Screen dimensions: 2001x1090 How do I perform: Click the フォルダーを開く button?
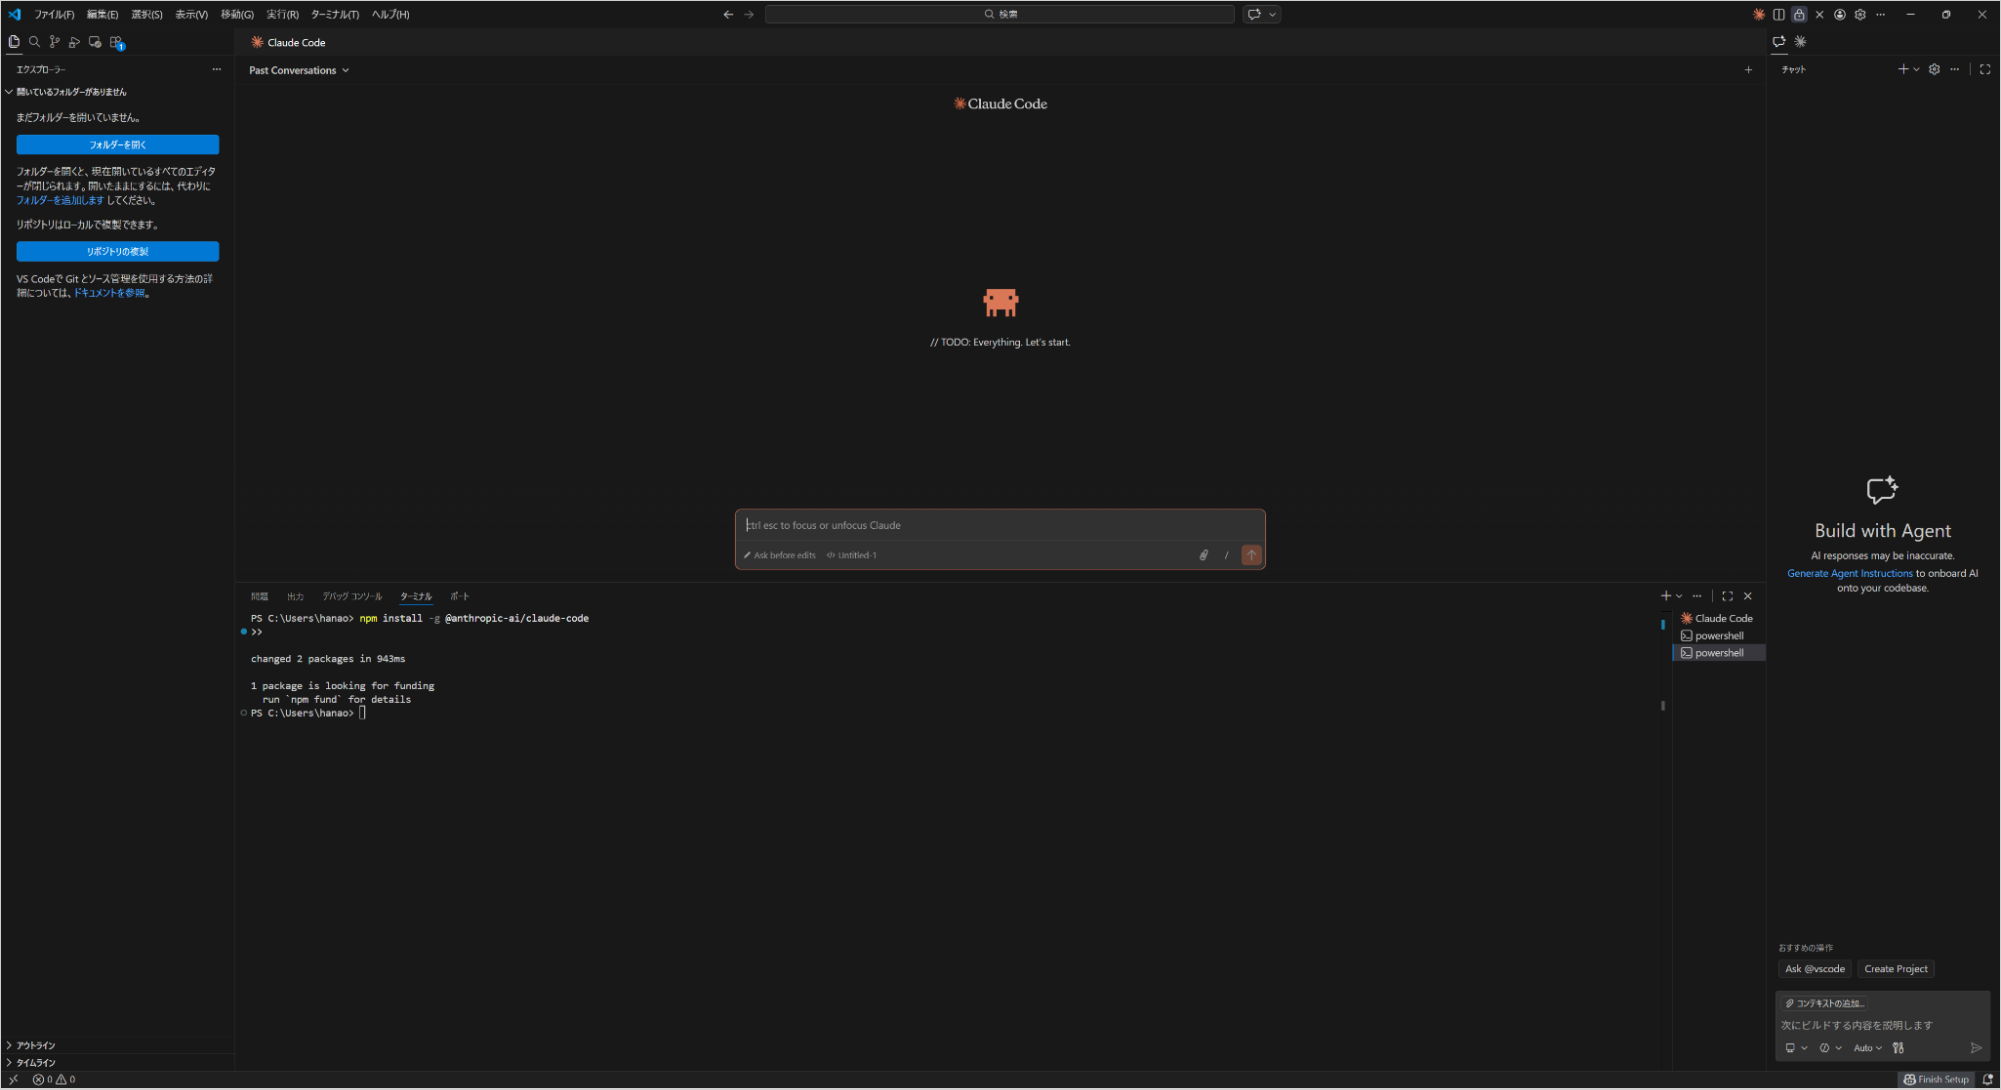coord(117,145)
